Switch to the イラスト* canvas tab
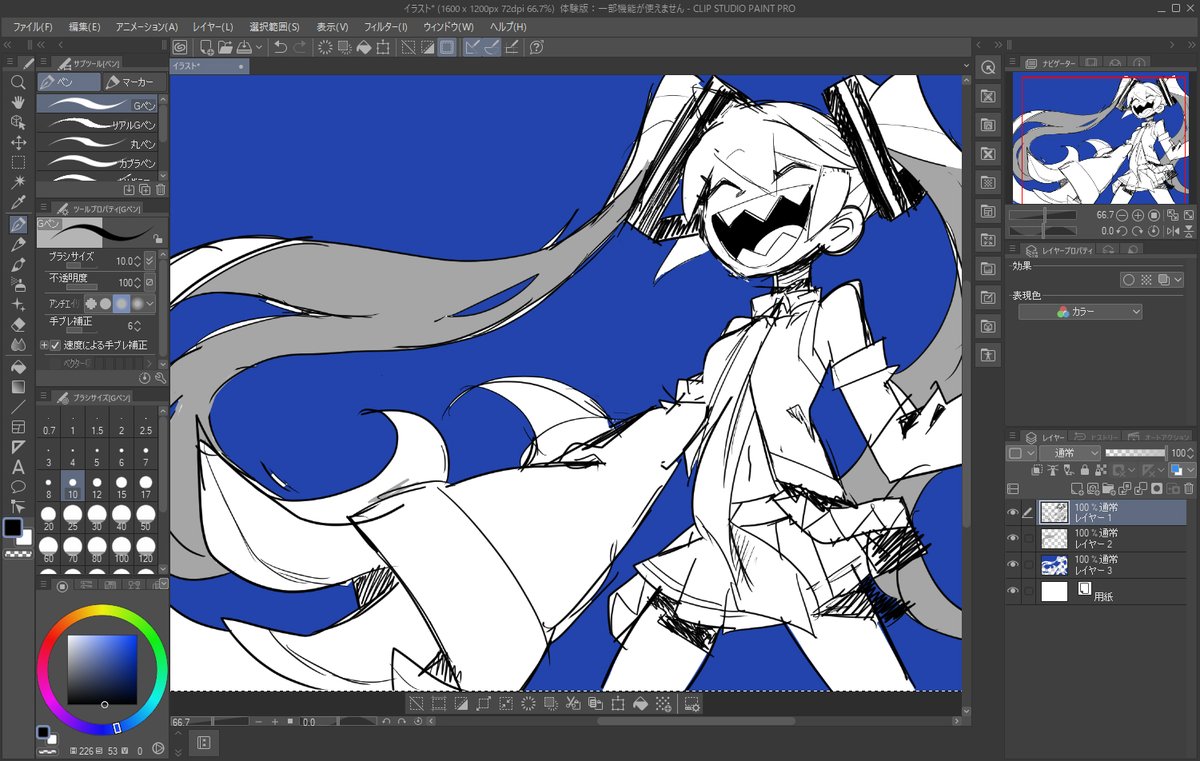 [209, 65]
